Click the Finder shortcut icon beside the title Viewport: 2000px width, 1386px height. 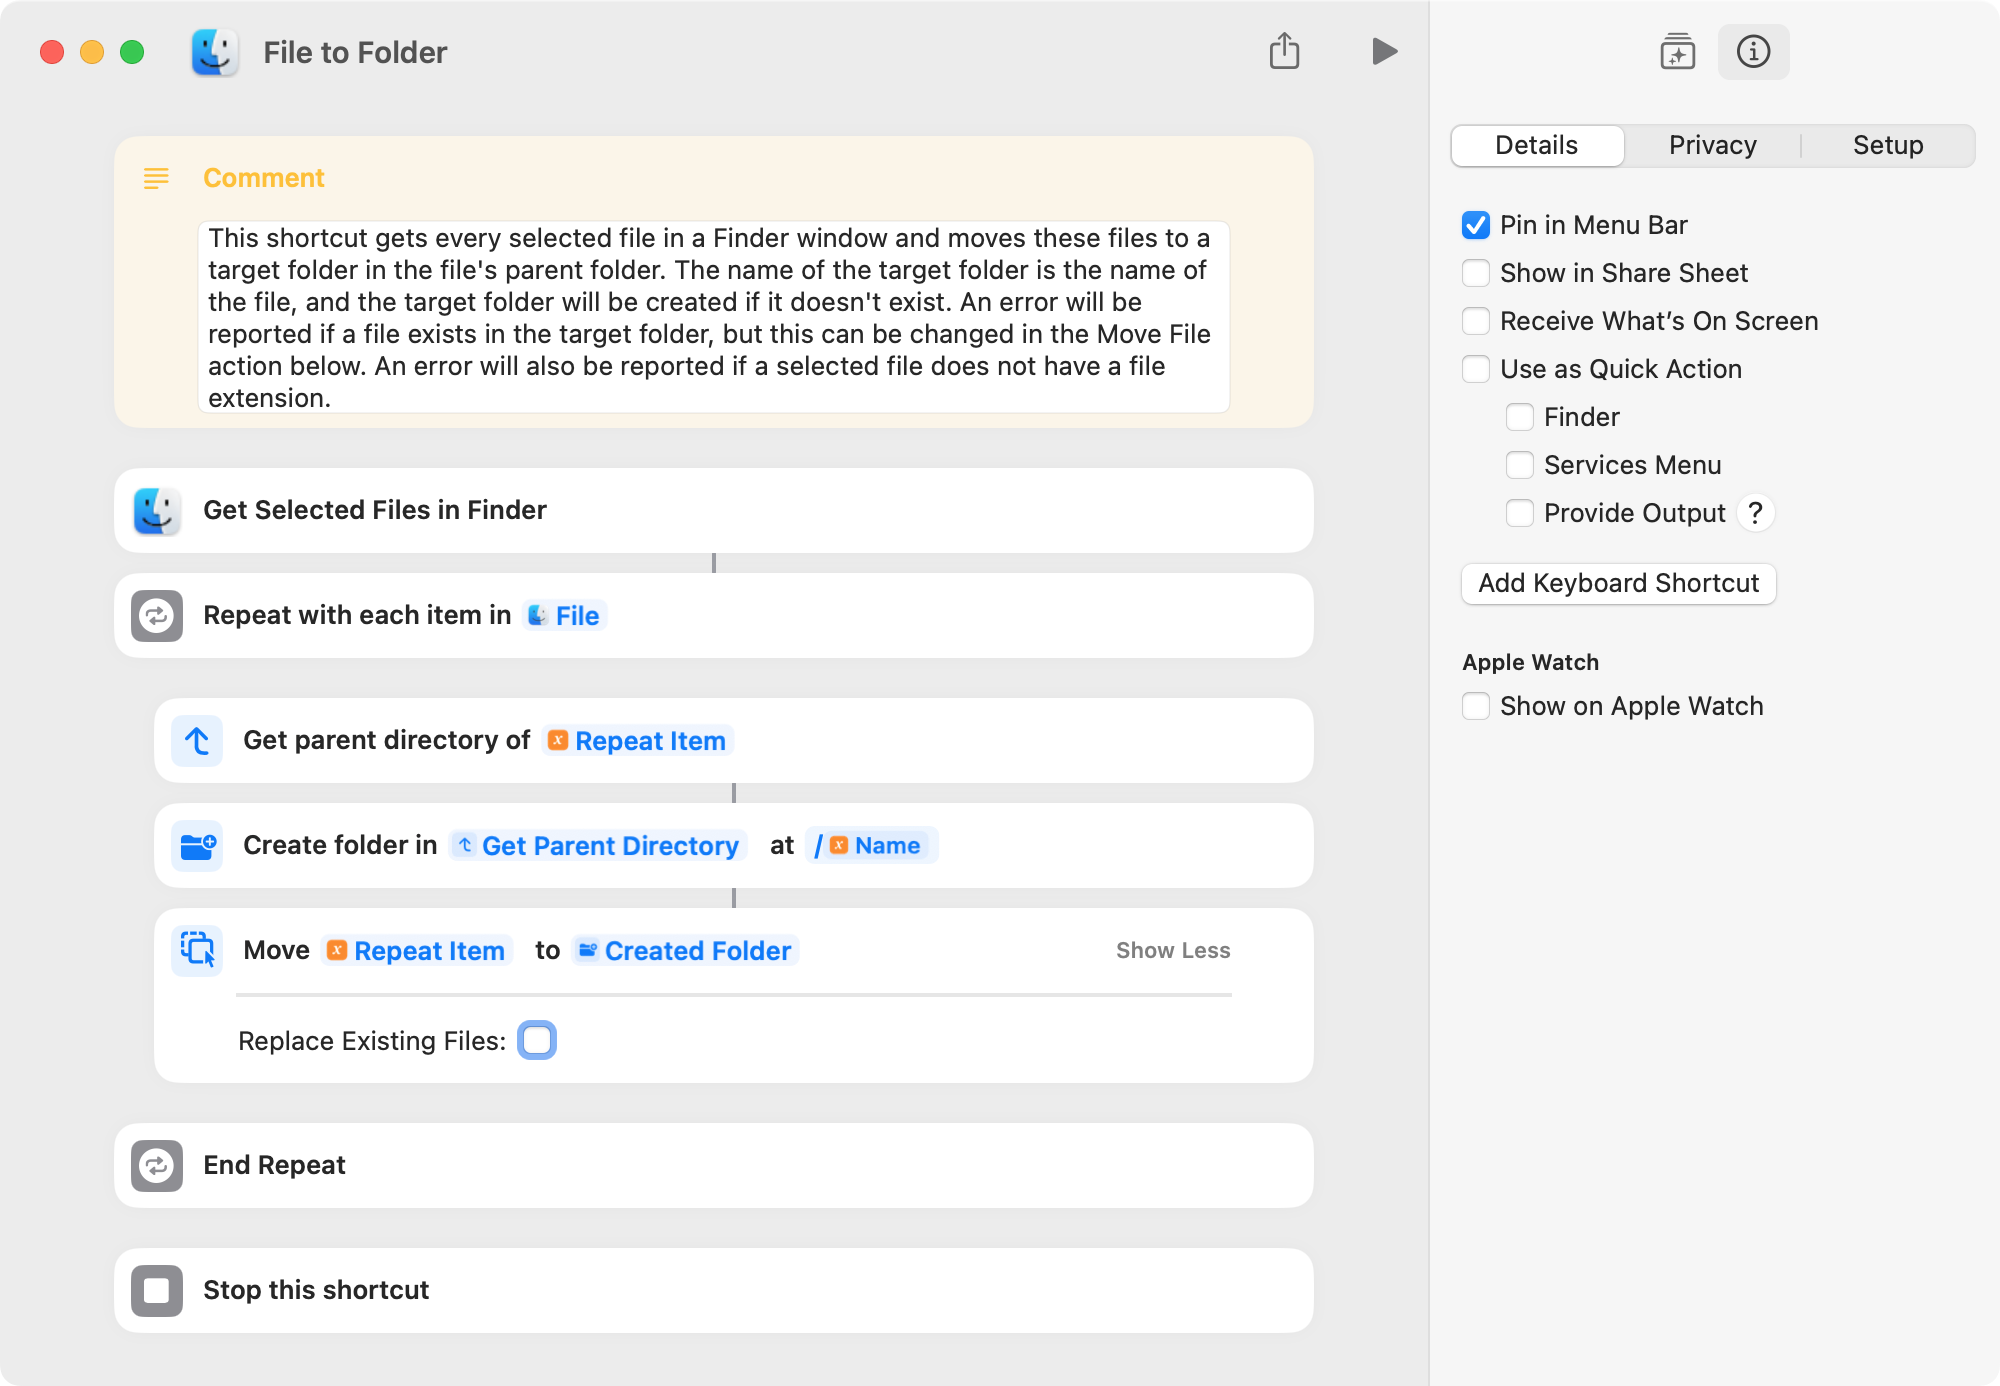[x=215, y=52]
